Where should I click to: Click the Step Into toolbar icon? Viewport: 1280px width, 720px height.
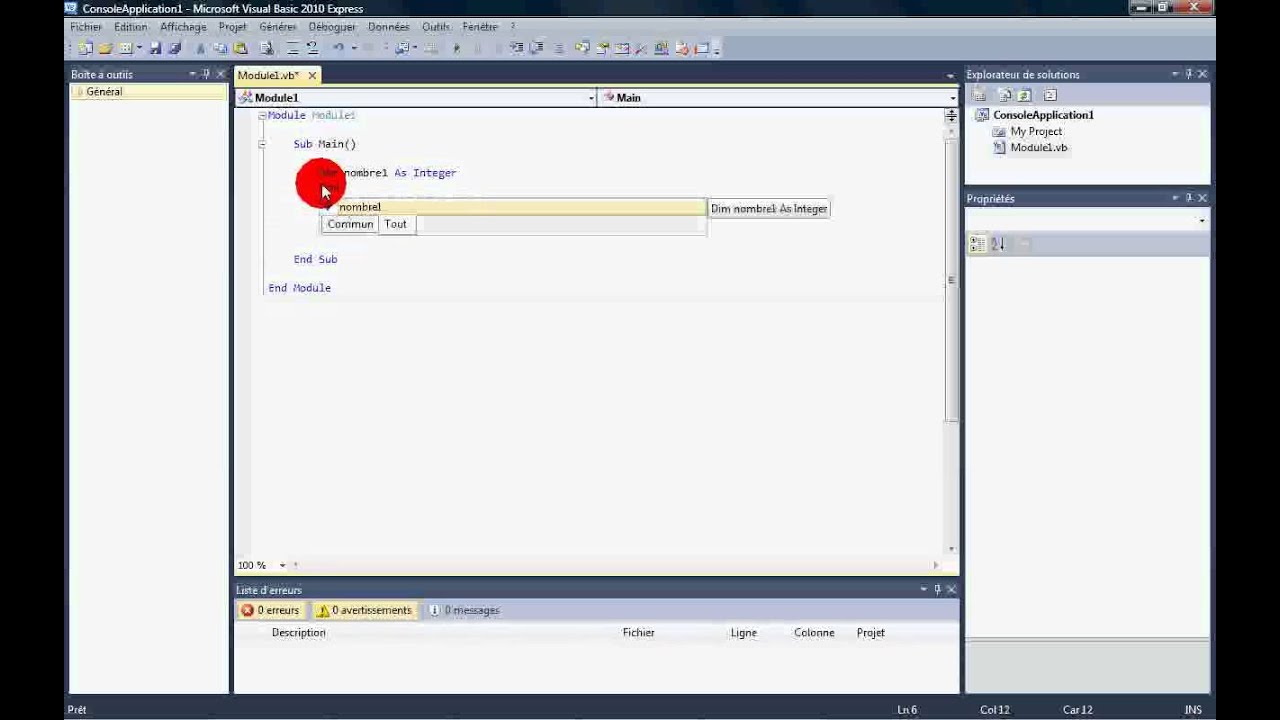tap(517, 48)
